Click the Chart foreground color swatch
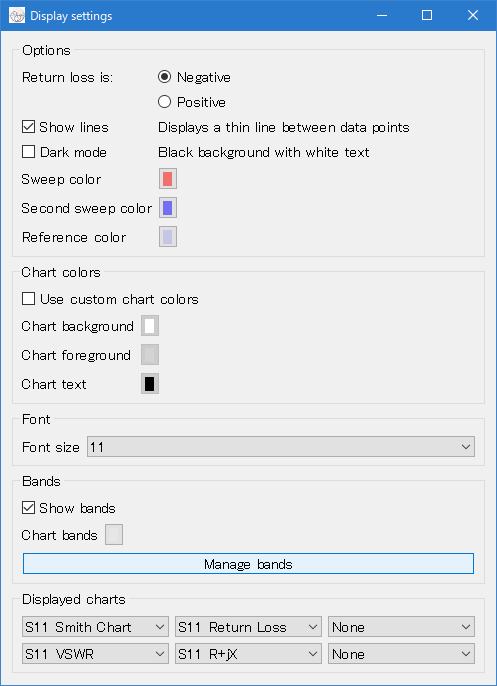The image size is (497, 686). click(x=150, y=355)
